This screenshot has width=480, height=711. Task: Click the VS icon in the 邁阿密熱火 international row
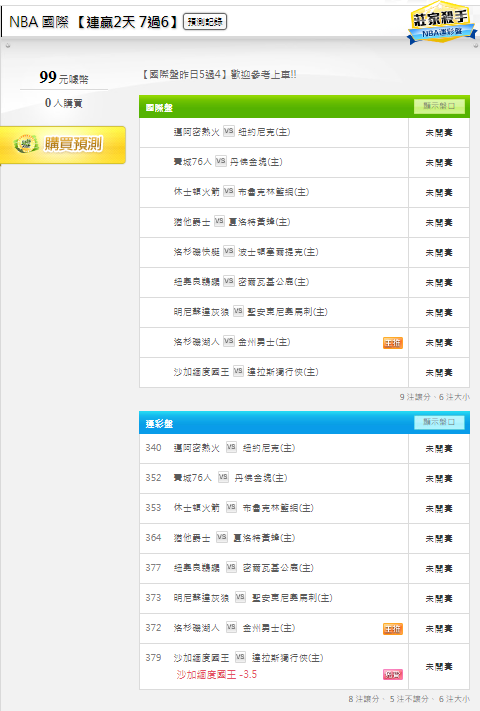229,131
